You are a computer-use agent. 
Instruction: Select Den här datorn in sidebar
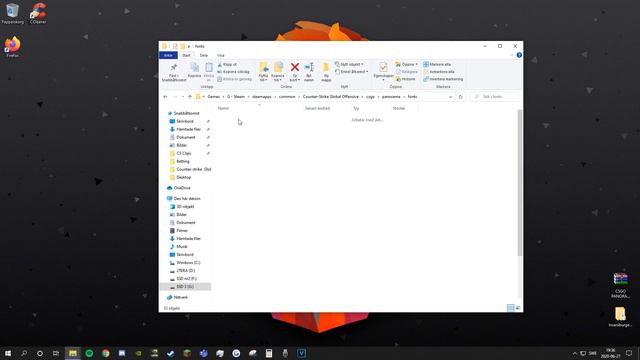pos(187,199)
